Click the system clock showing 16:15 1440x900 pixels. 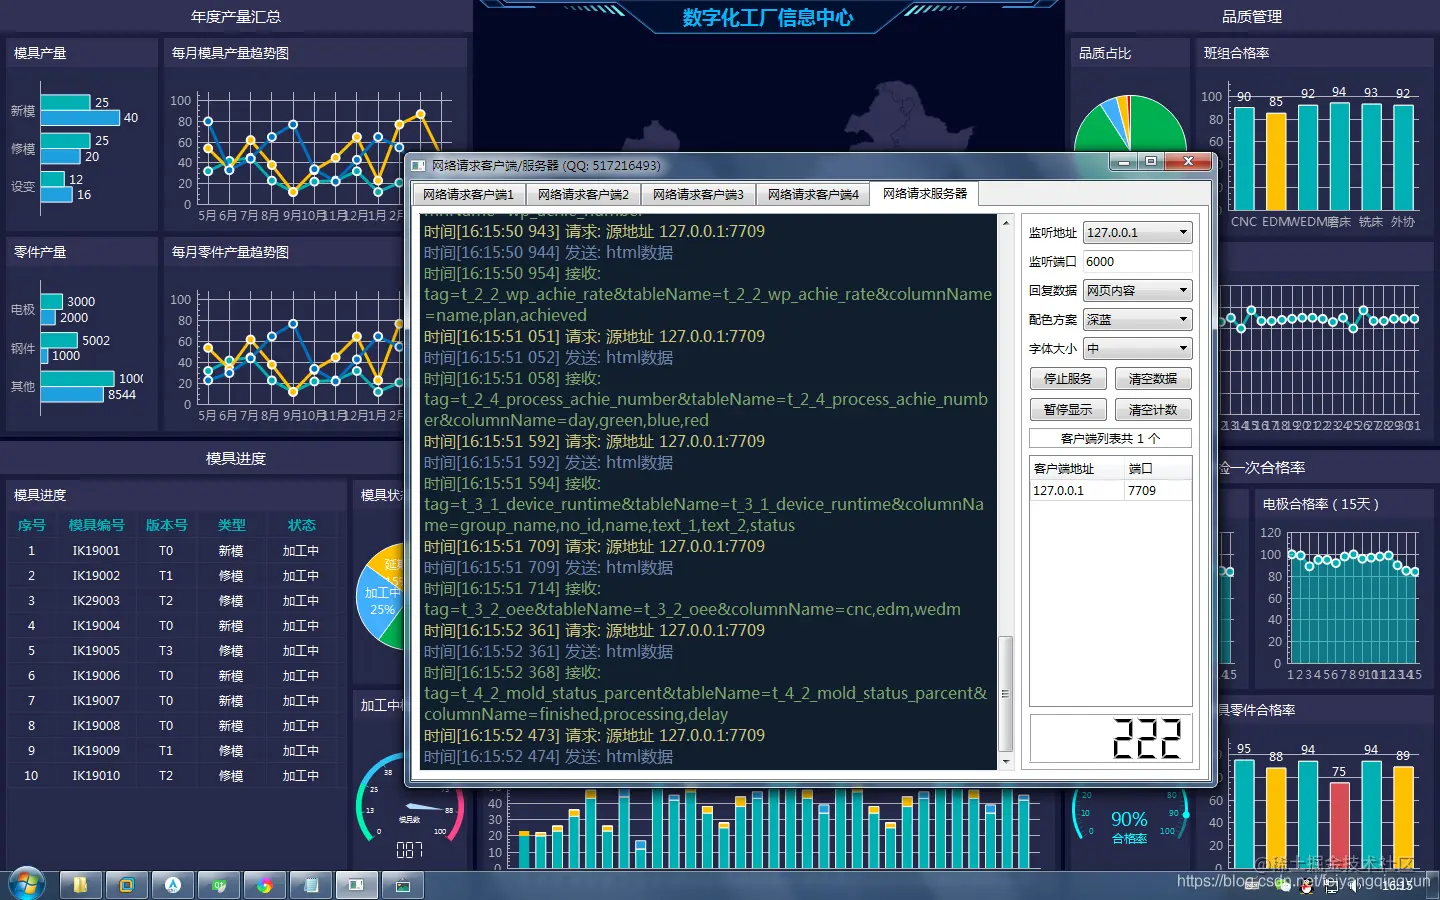click(x=1397, y=886)
